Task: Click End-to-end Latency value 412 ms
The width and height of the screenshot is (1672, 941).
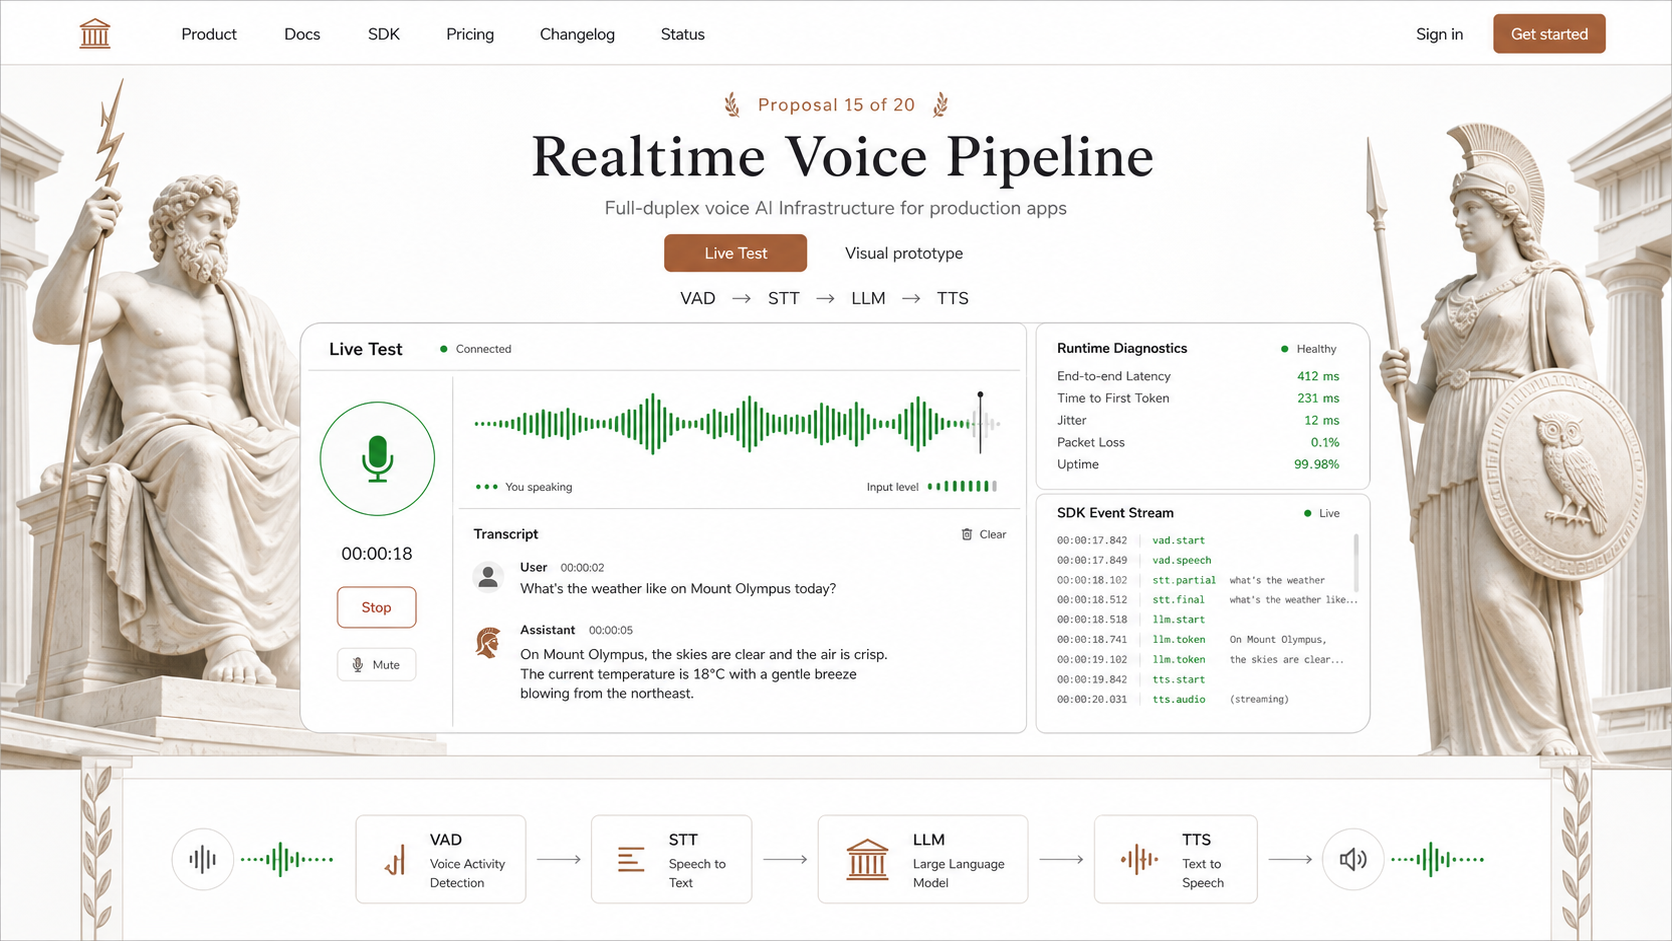Action: [x=1318, y=376]
